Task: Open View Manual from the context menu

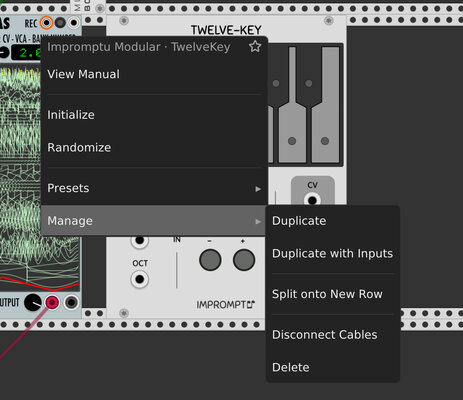Action: 83,74
